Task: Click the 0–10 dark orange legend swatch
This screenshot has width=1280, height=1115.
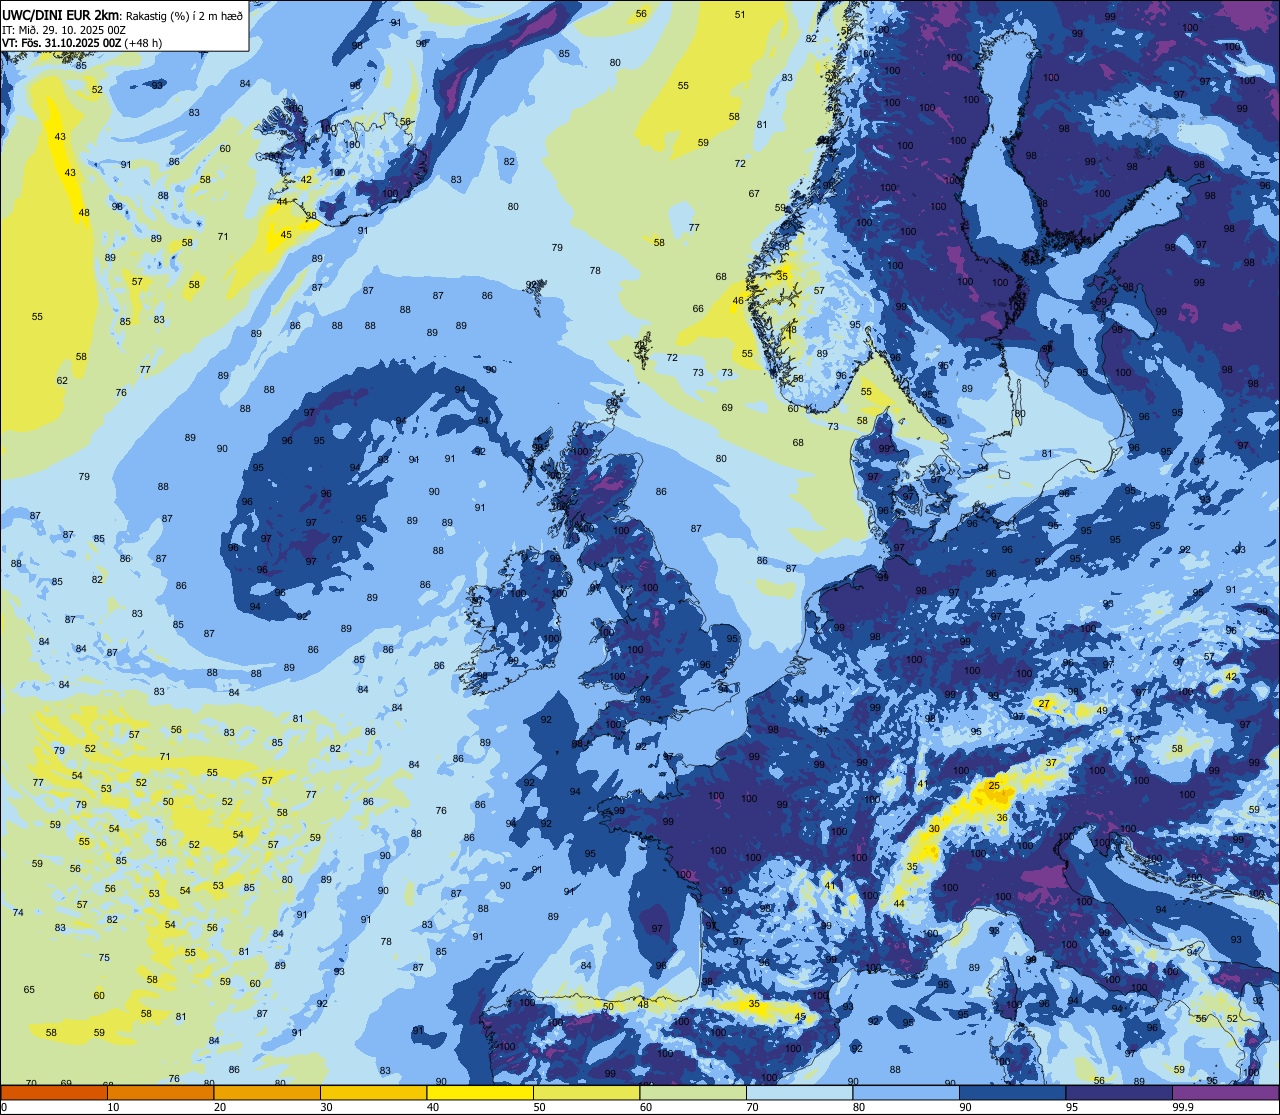Action: (x=54, y=1092)
